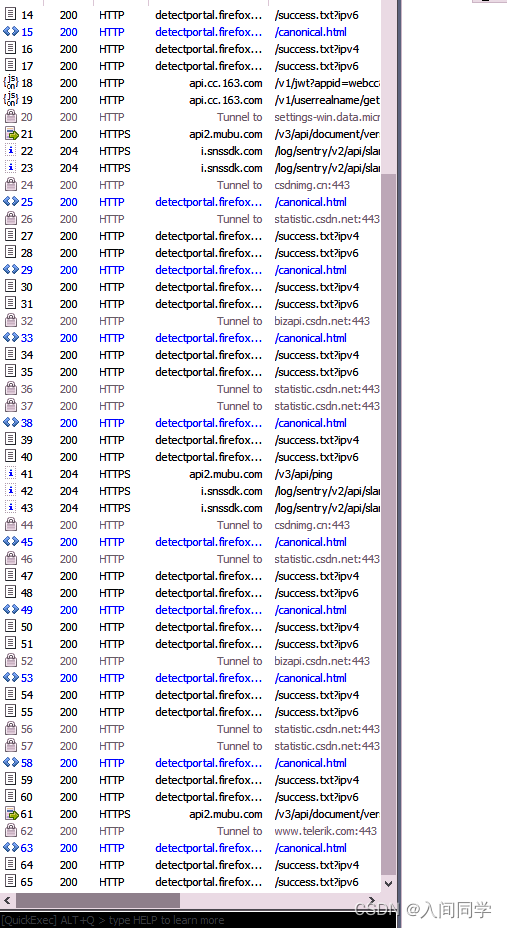
Task: Click the lock icon of session 37
Action: [x=10, y=405]
